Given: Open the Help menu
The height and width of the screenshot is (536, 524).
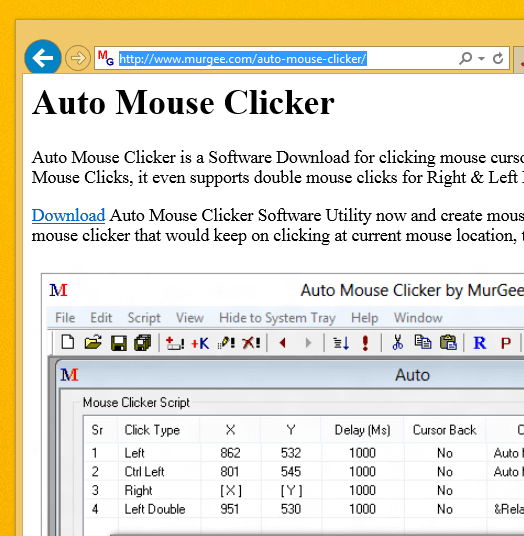Looking at the screenshot, I should [x=364, y=318].
